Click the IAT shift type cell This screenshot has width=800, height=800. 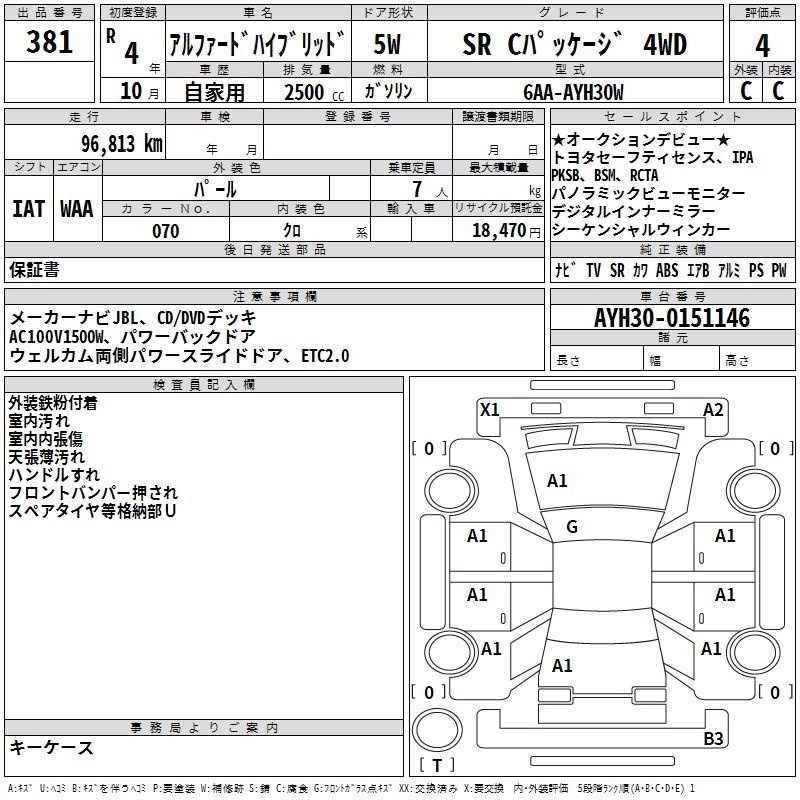coord(28,208)
